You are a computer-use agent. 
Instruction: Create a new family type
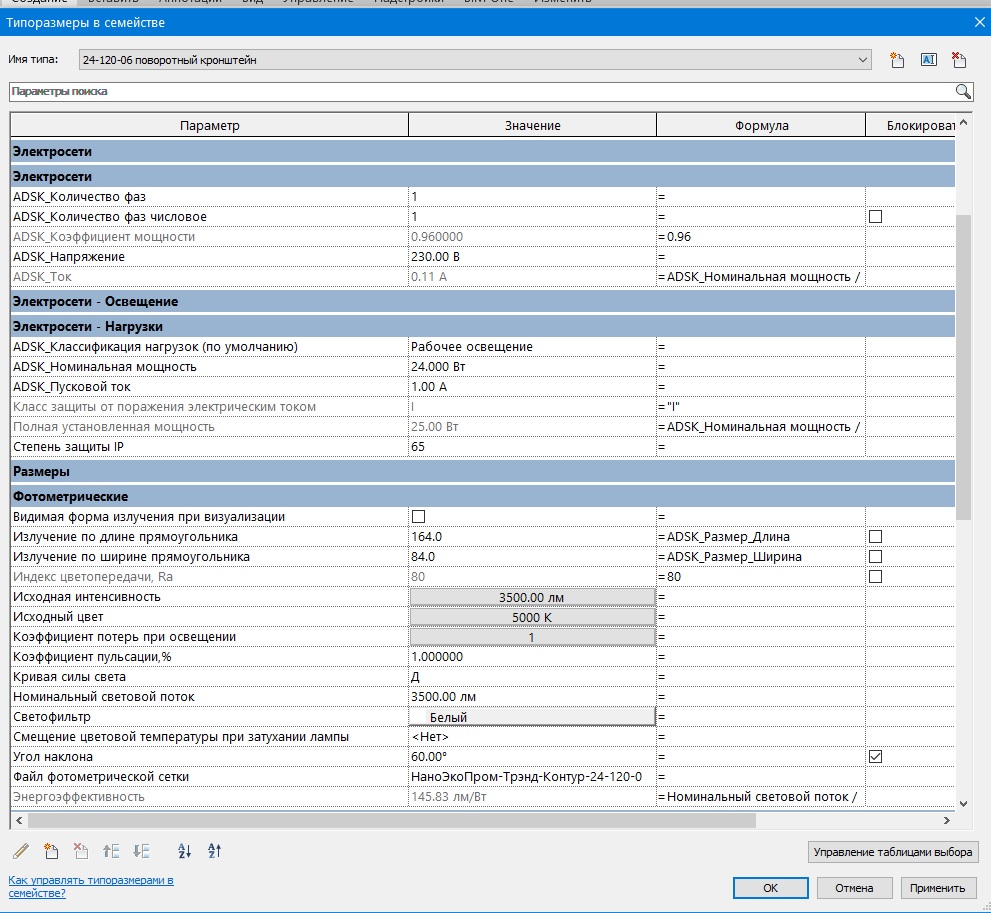(897, 60)
